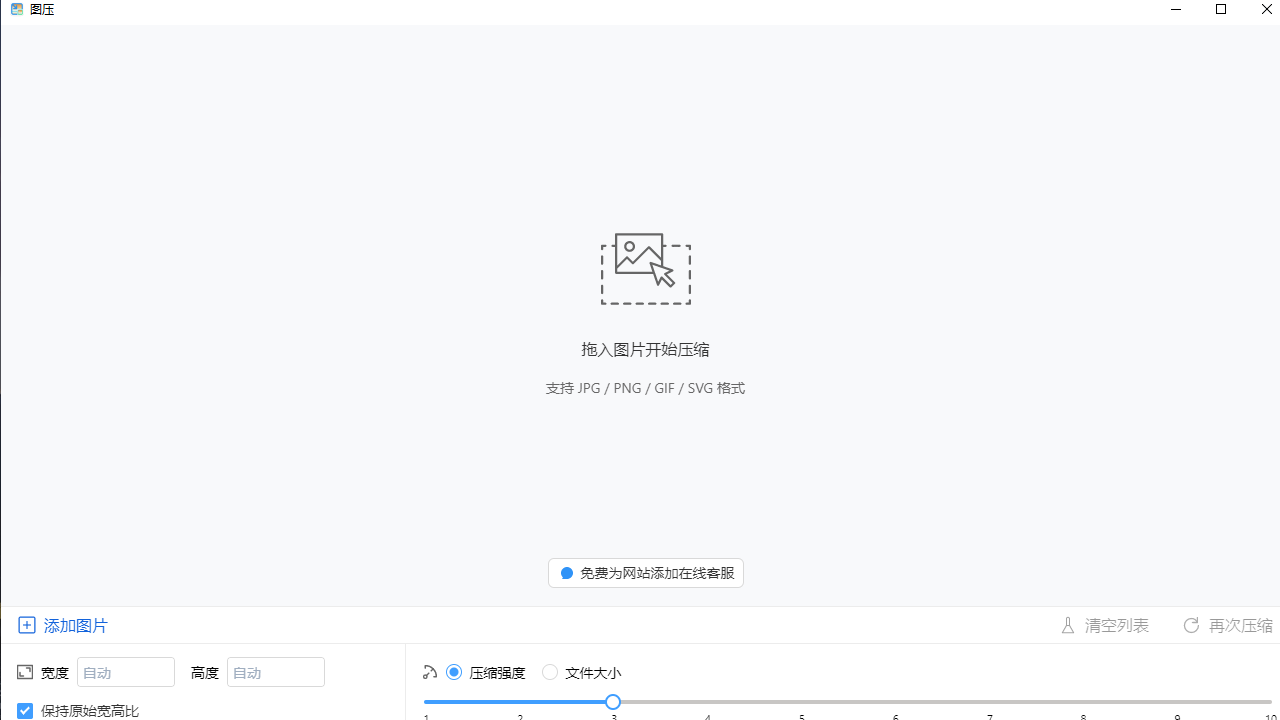Select the 文件大小 radio button

pos(550,672)
